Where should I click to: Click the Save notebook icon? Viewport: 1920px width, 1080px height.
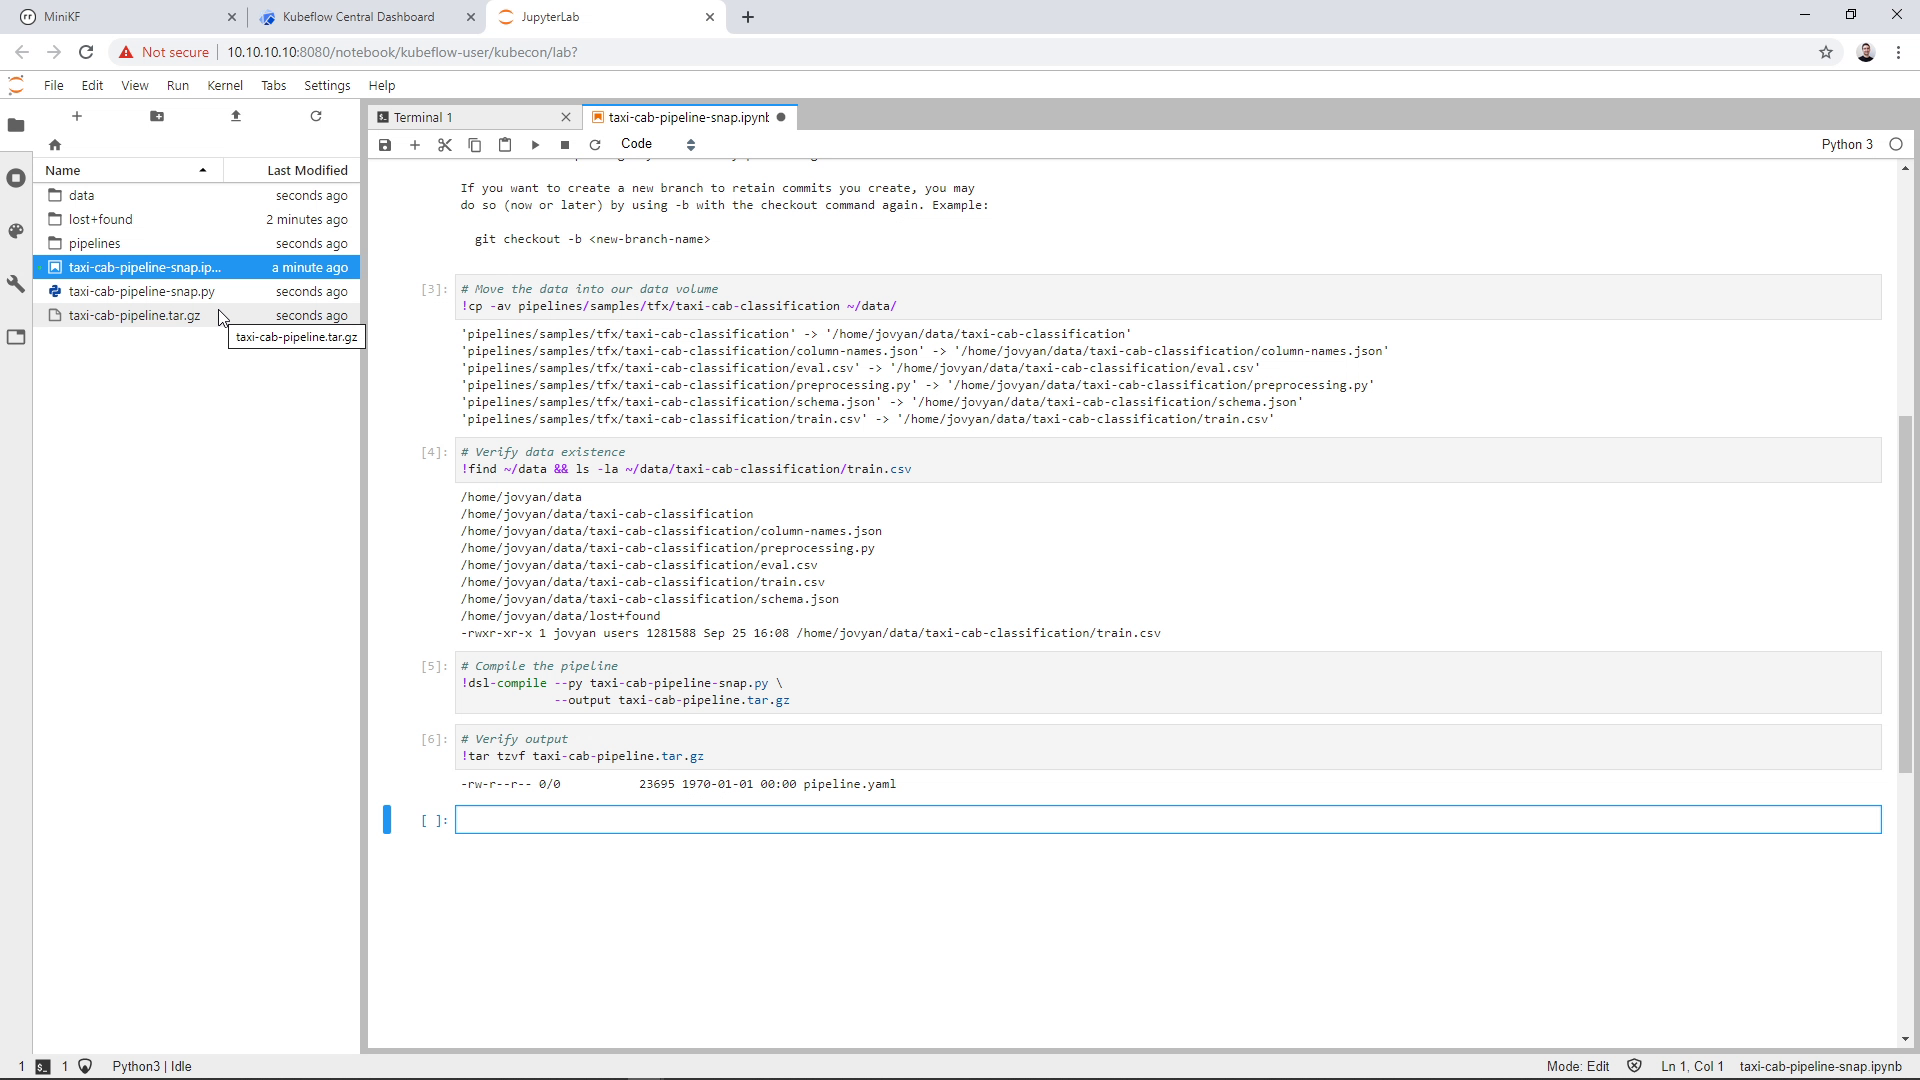click(x=384, y=144)
